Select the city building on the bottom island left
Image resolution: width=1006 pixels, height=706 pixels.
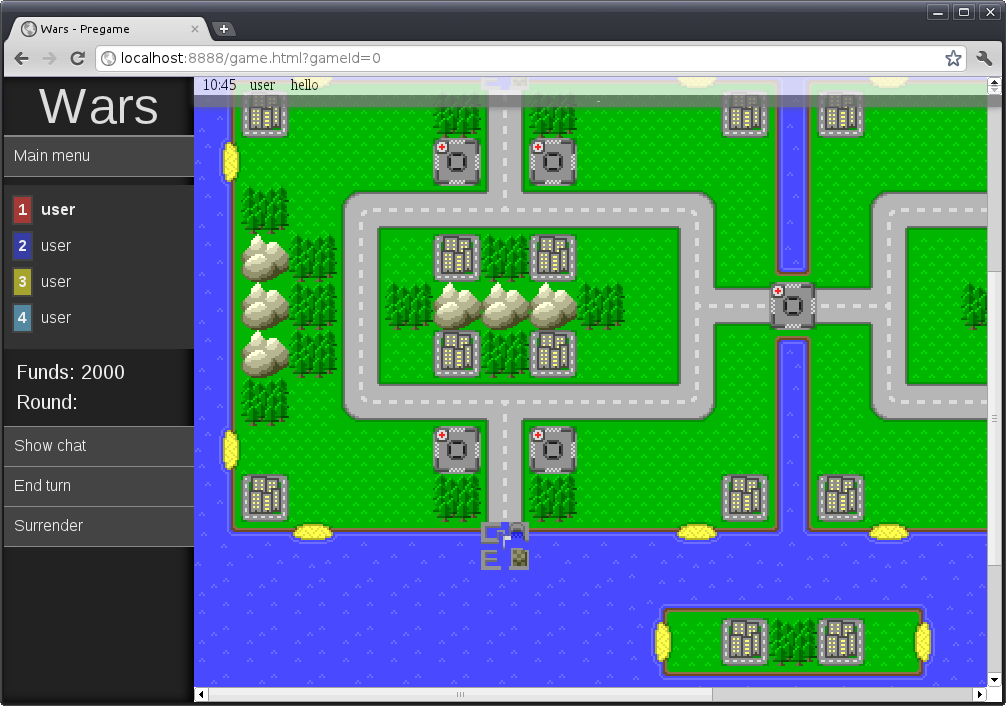click(745, 641)
